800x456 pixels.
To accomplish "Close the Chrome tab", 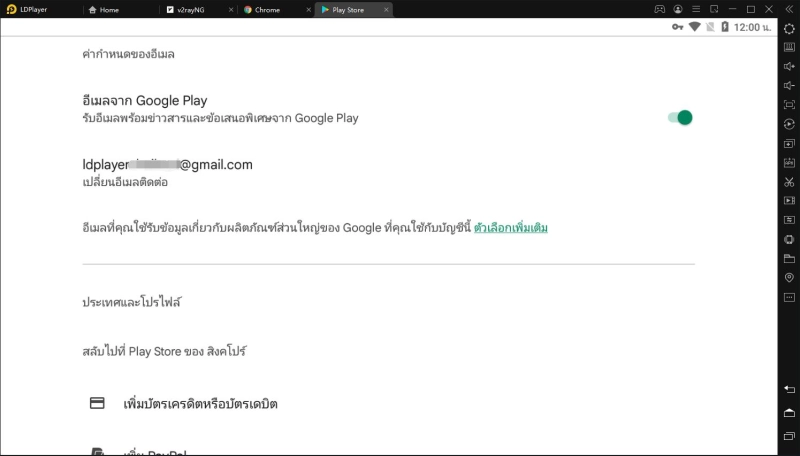I will (x=309, y=10).
